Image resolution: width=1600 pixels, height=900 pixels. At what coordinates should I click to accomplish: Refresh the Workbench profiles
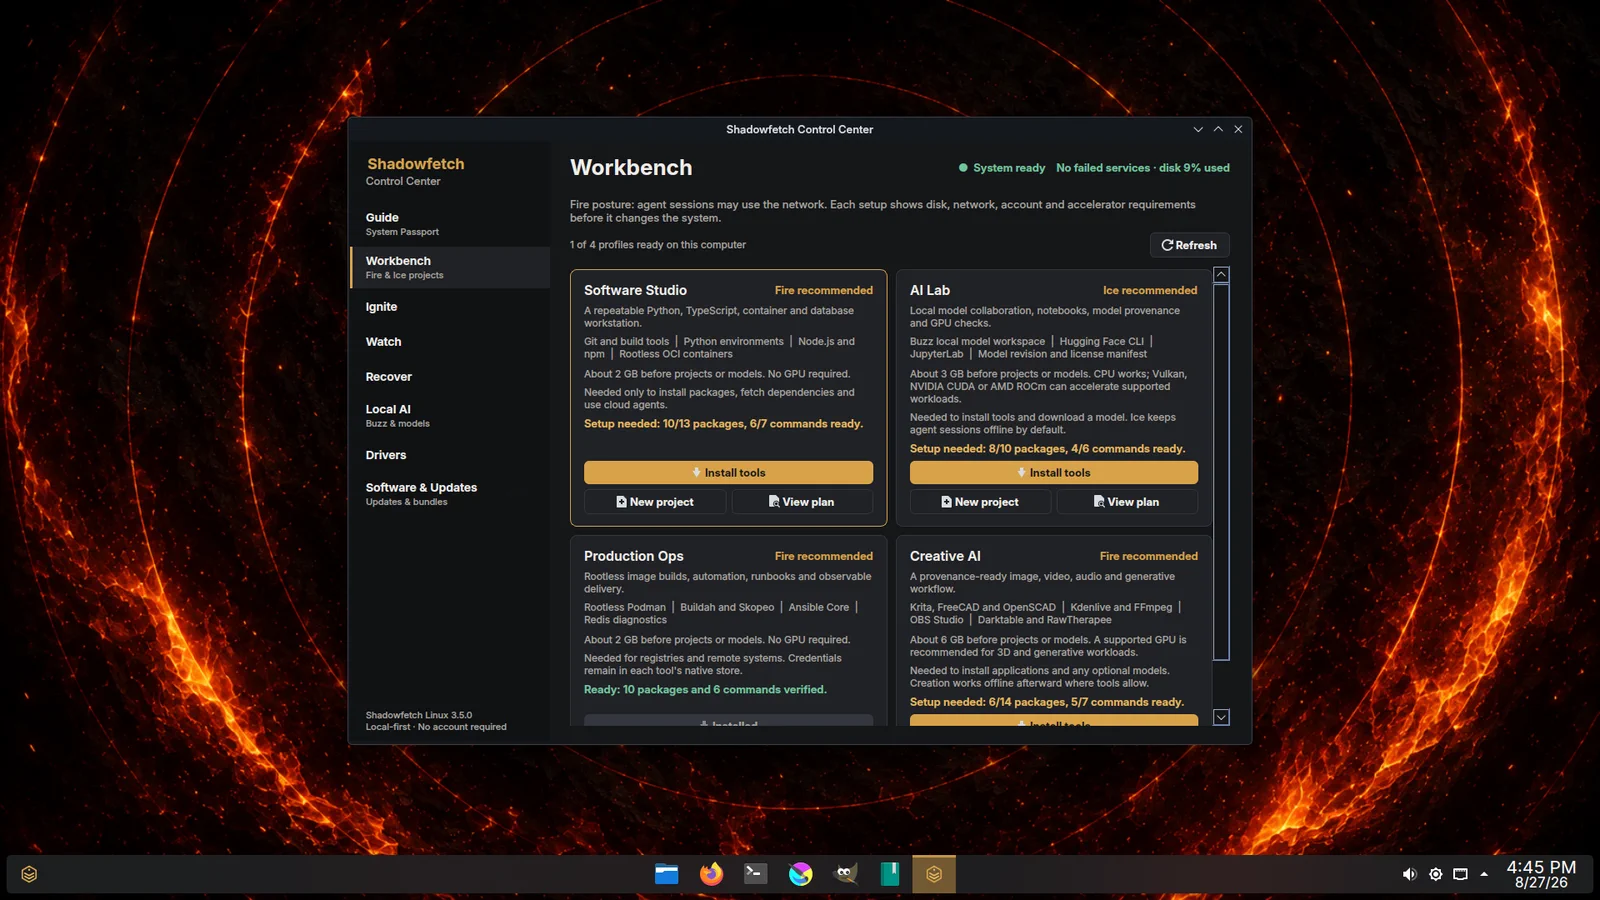[1189, 245]
